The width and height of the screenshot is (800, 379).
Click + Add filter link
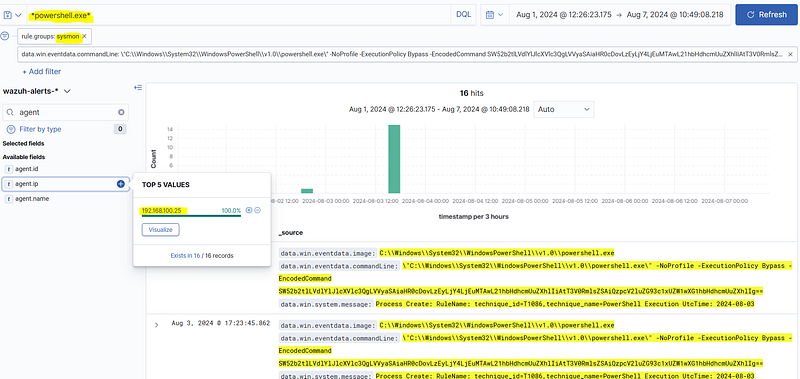click(x=41, y=71)
